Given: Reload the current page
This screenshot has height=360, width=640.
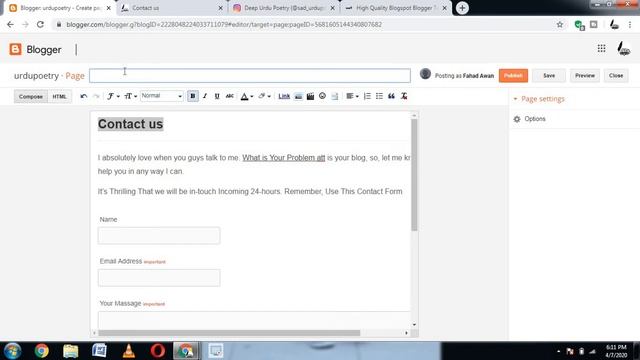Looking at the screenshot, I should coord(40,24).
